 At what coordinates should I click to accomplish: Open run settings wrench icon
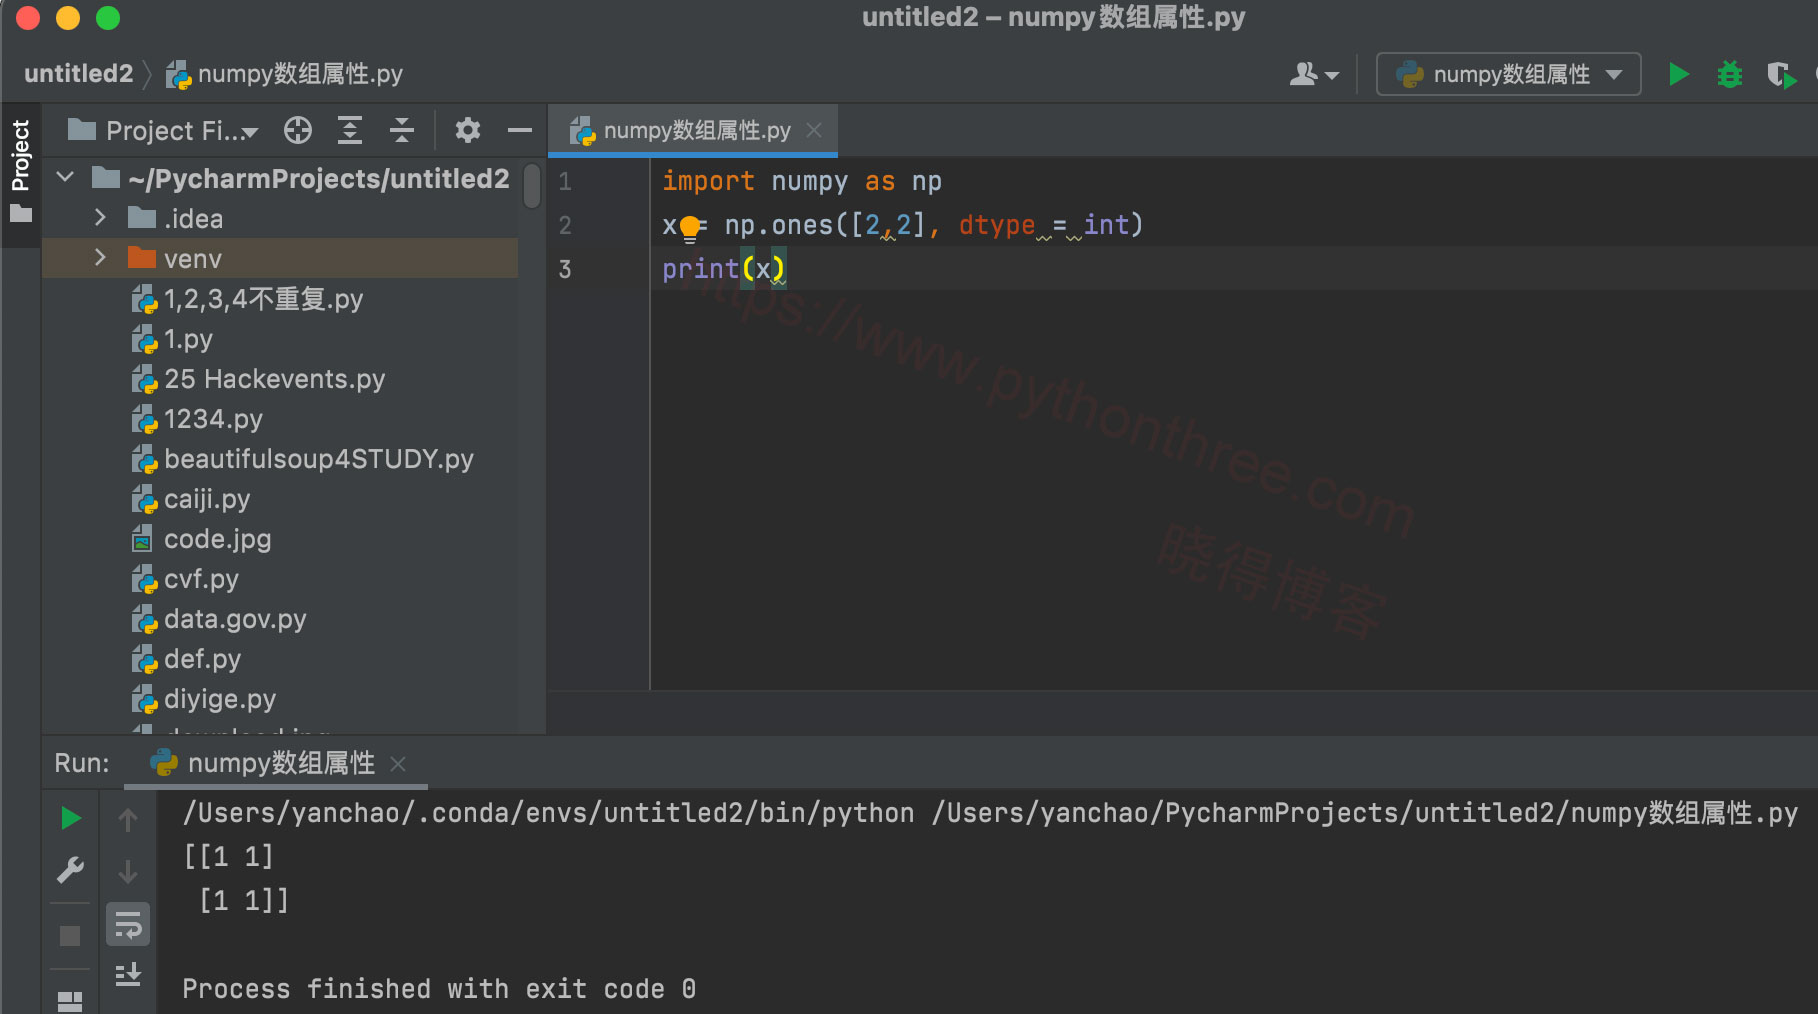[x=70, y=870]
